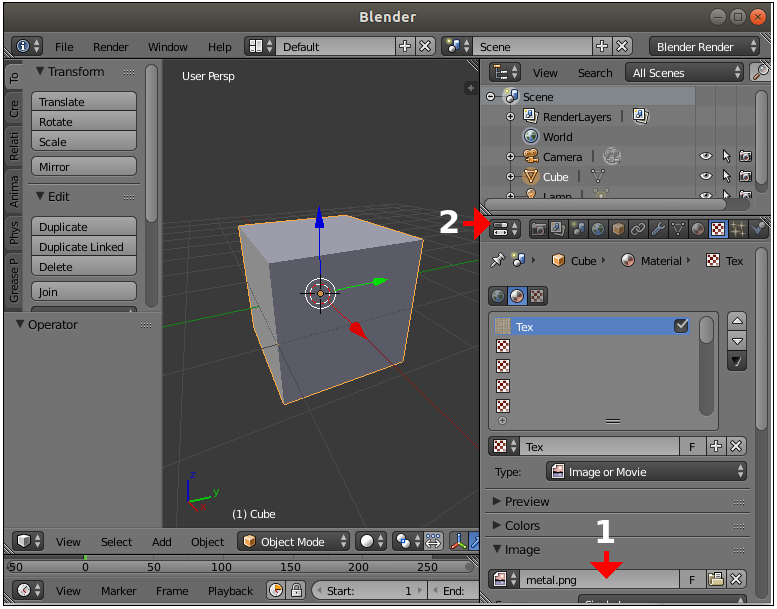Open the Render properties tab
This screenshot has height=609, width=777.
click(x=539, y=229)
